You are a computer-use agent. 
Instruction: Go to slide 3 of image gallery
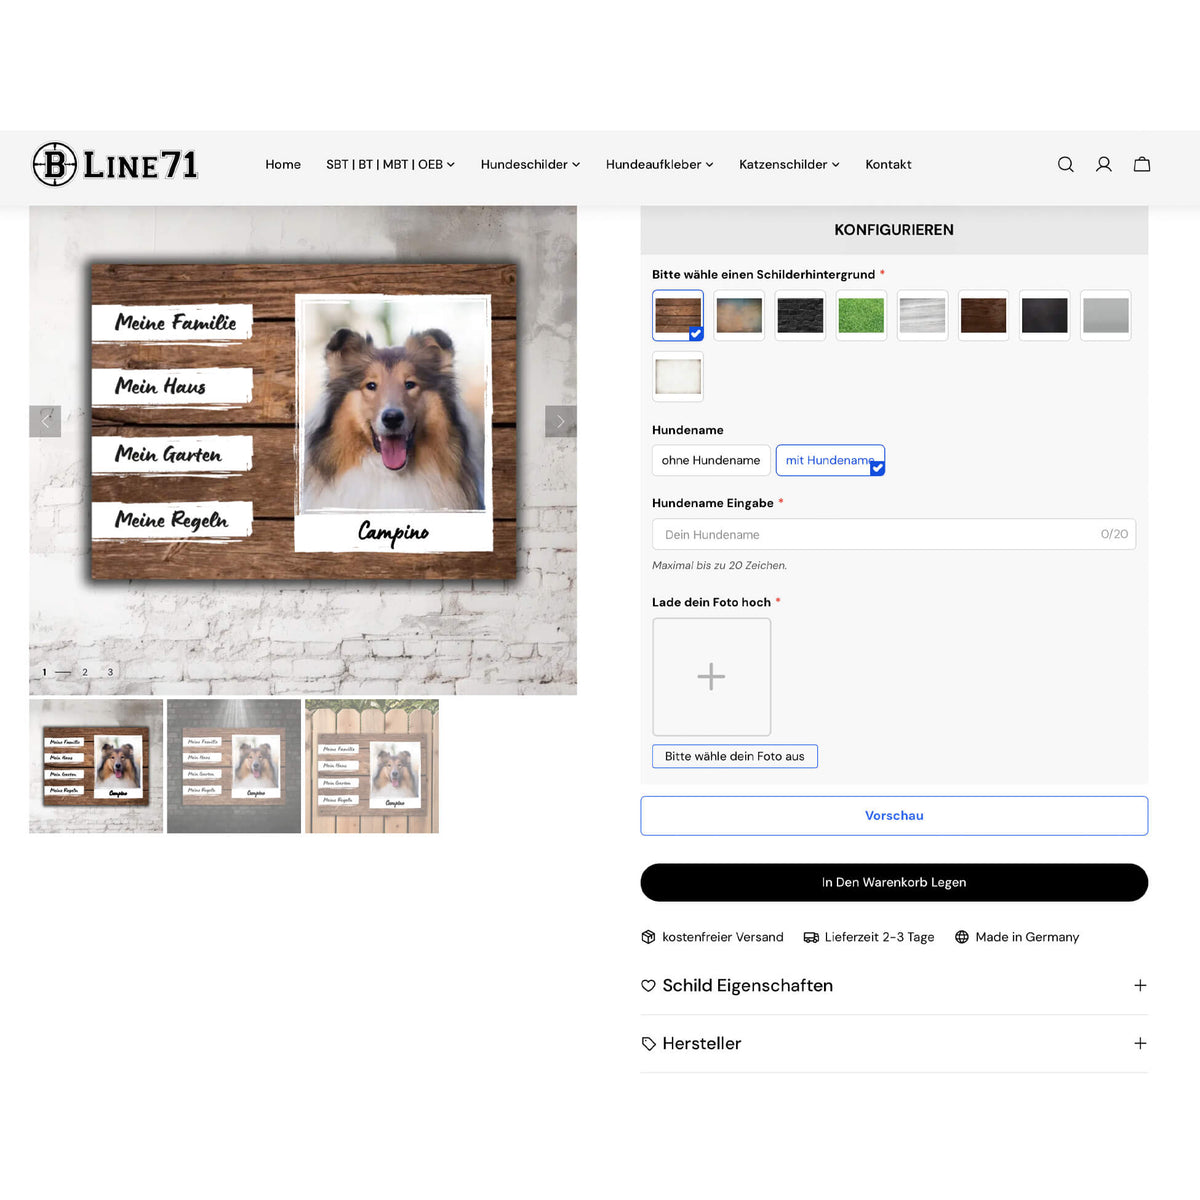pos(110,672)
